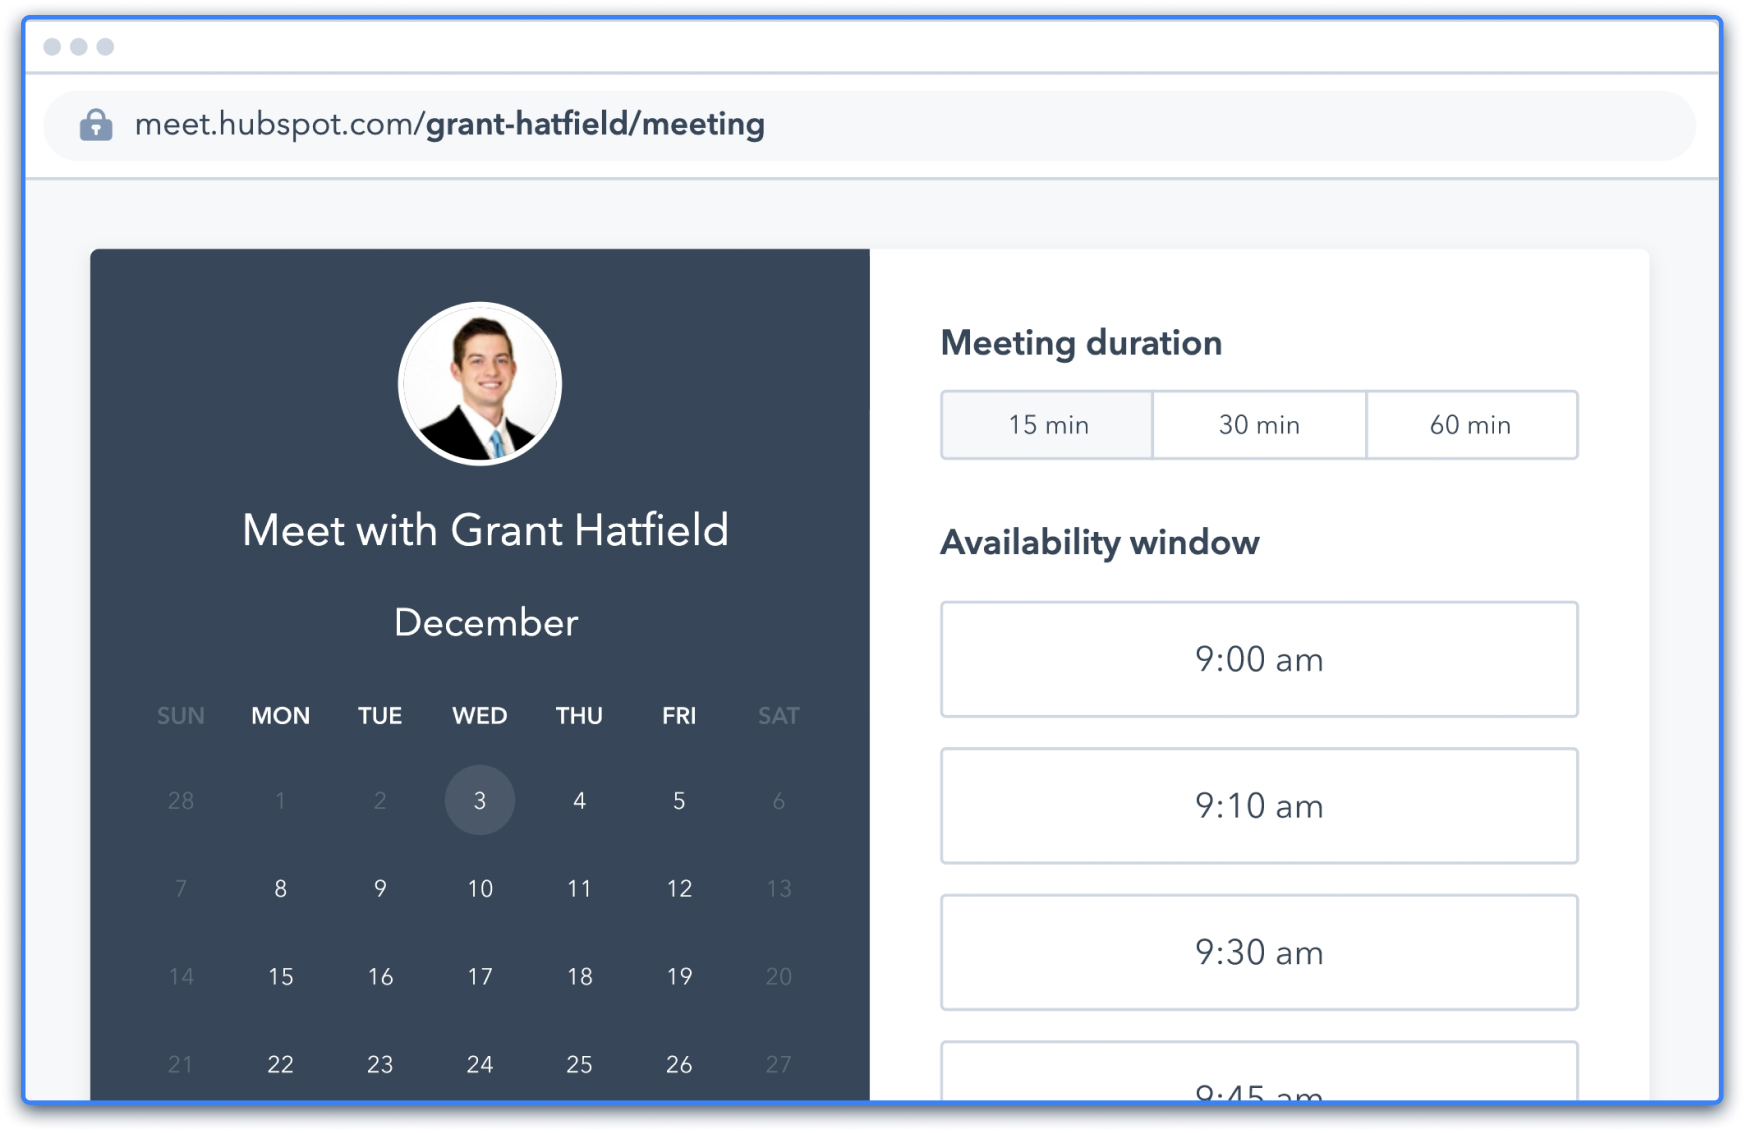This screenshot has width=1745, height=1133.
Task: Click the disabled date 13 under SAT
Action: tap(779, 888)
